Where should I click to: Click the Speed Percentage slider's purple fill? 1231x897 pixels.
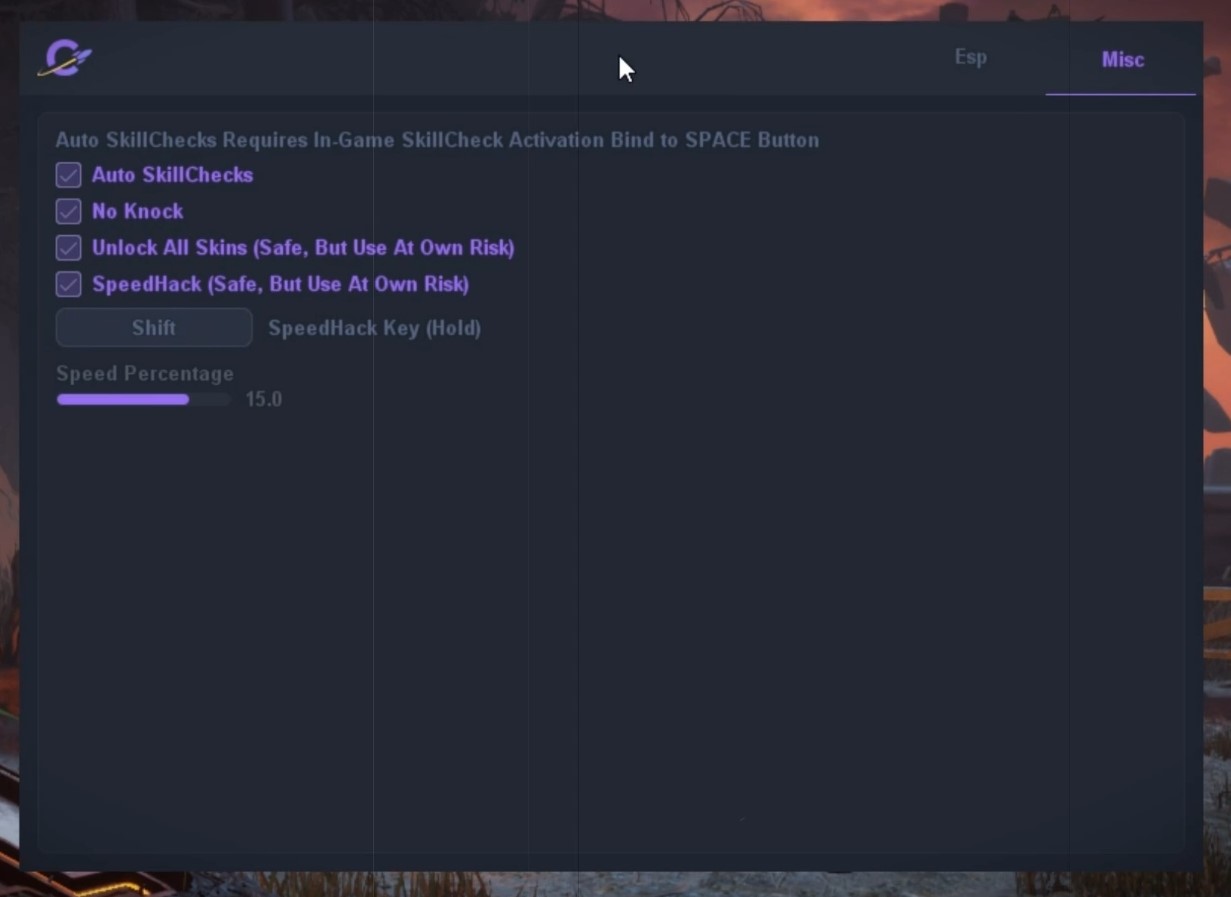[122, 400]
